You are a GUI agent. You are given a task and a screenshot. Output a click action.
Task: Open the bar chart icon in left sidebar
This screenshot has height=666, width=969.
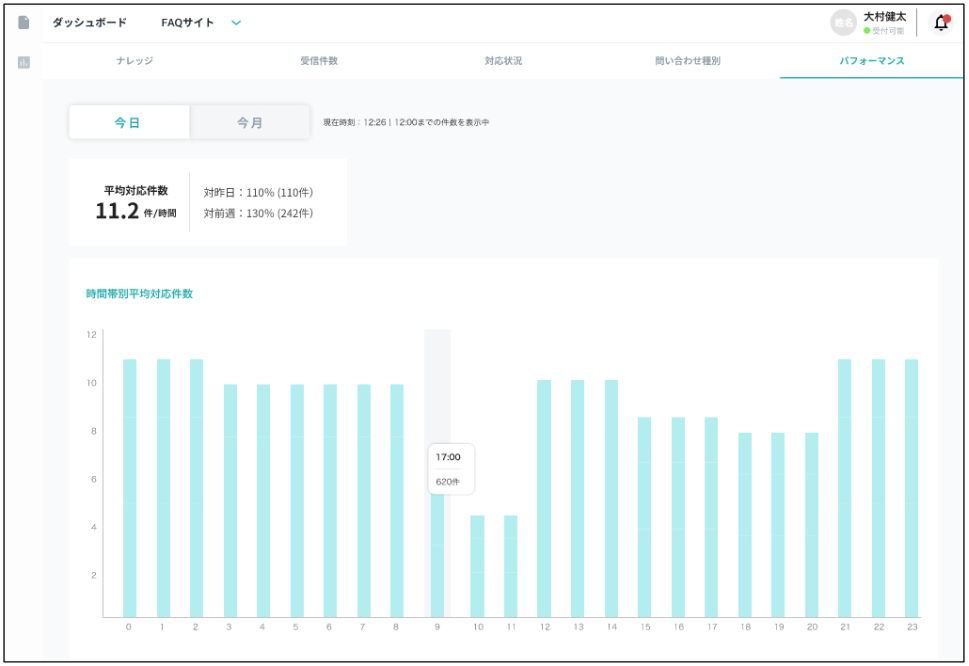pyautogui.click(x=24, y=62)
